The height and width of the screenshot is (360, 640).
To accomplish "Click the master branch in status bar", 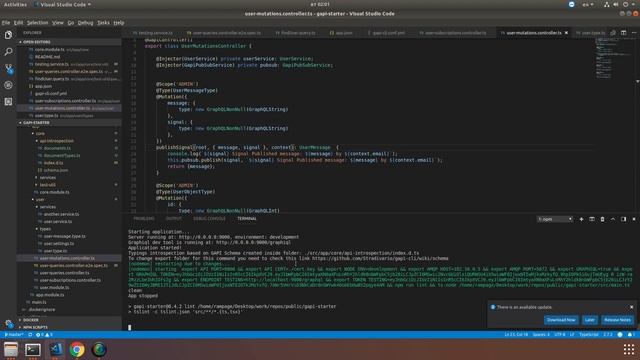I will (x=14, y=335).
